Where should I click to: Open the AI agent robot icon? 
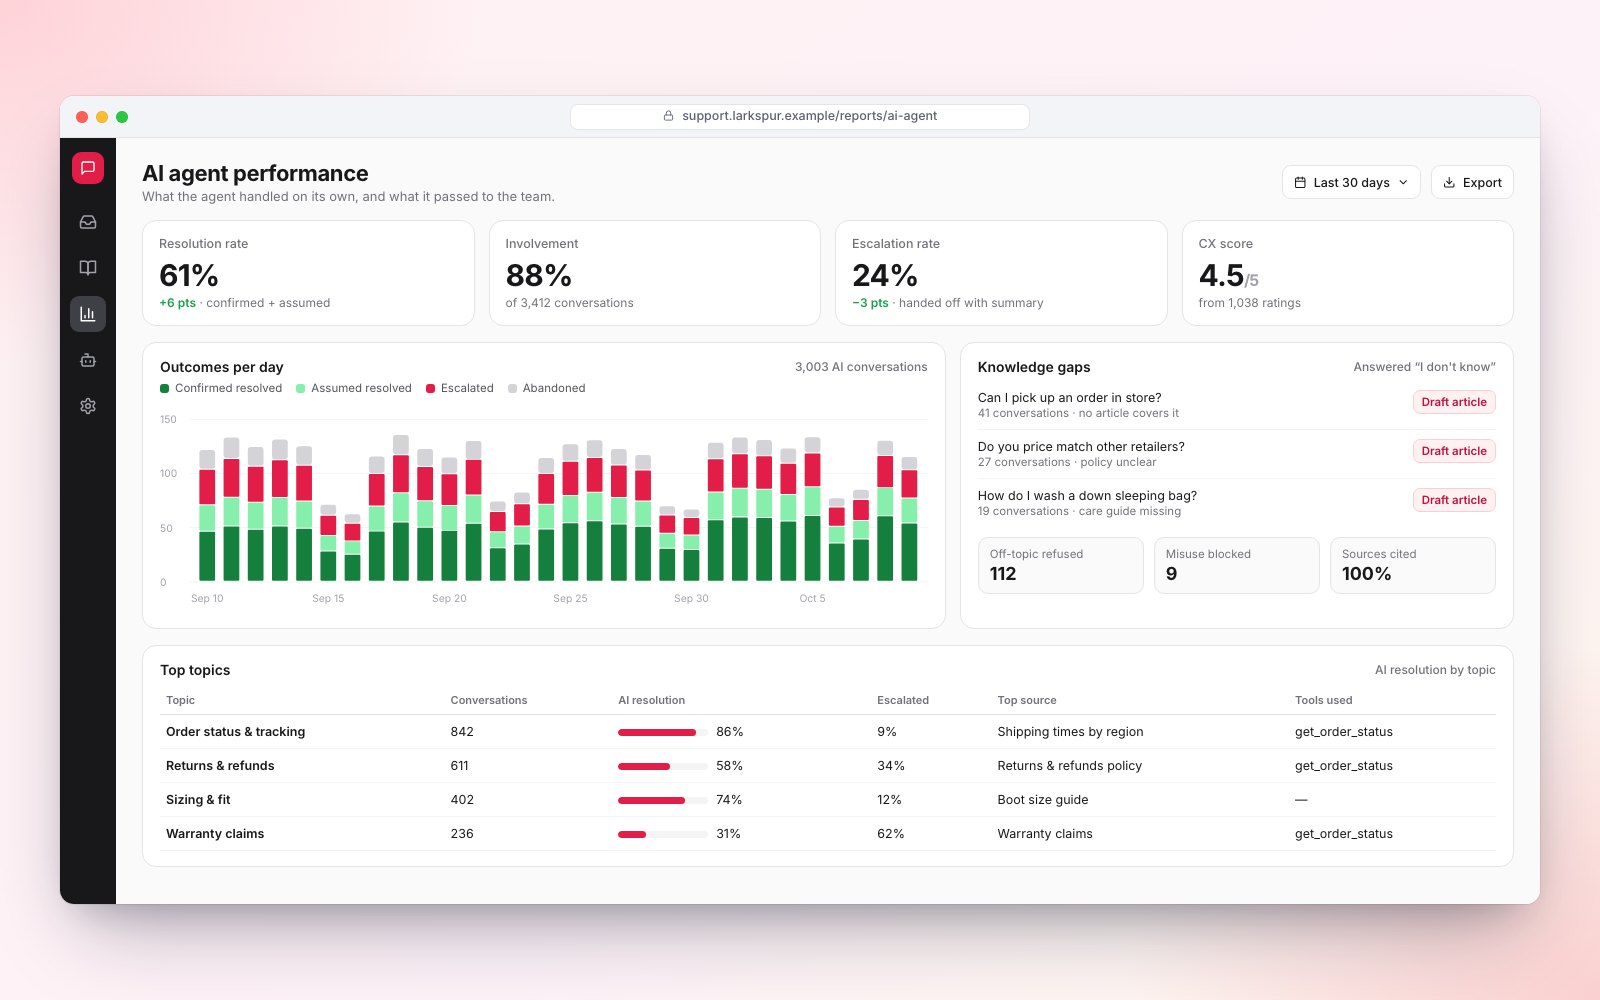pyautogui.click(x=88, y=360)
